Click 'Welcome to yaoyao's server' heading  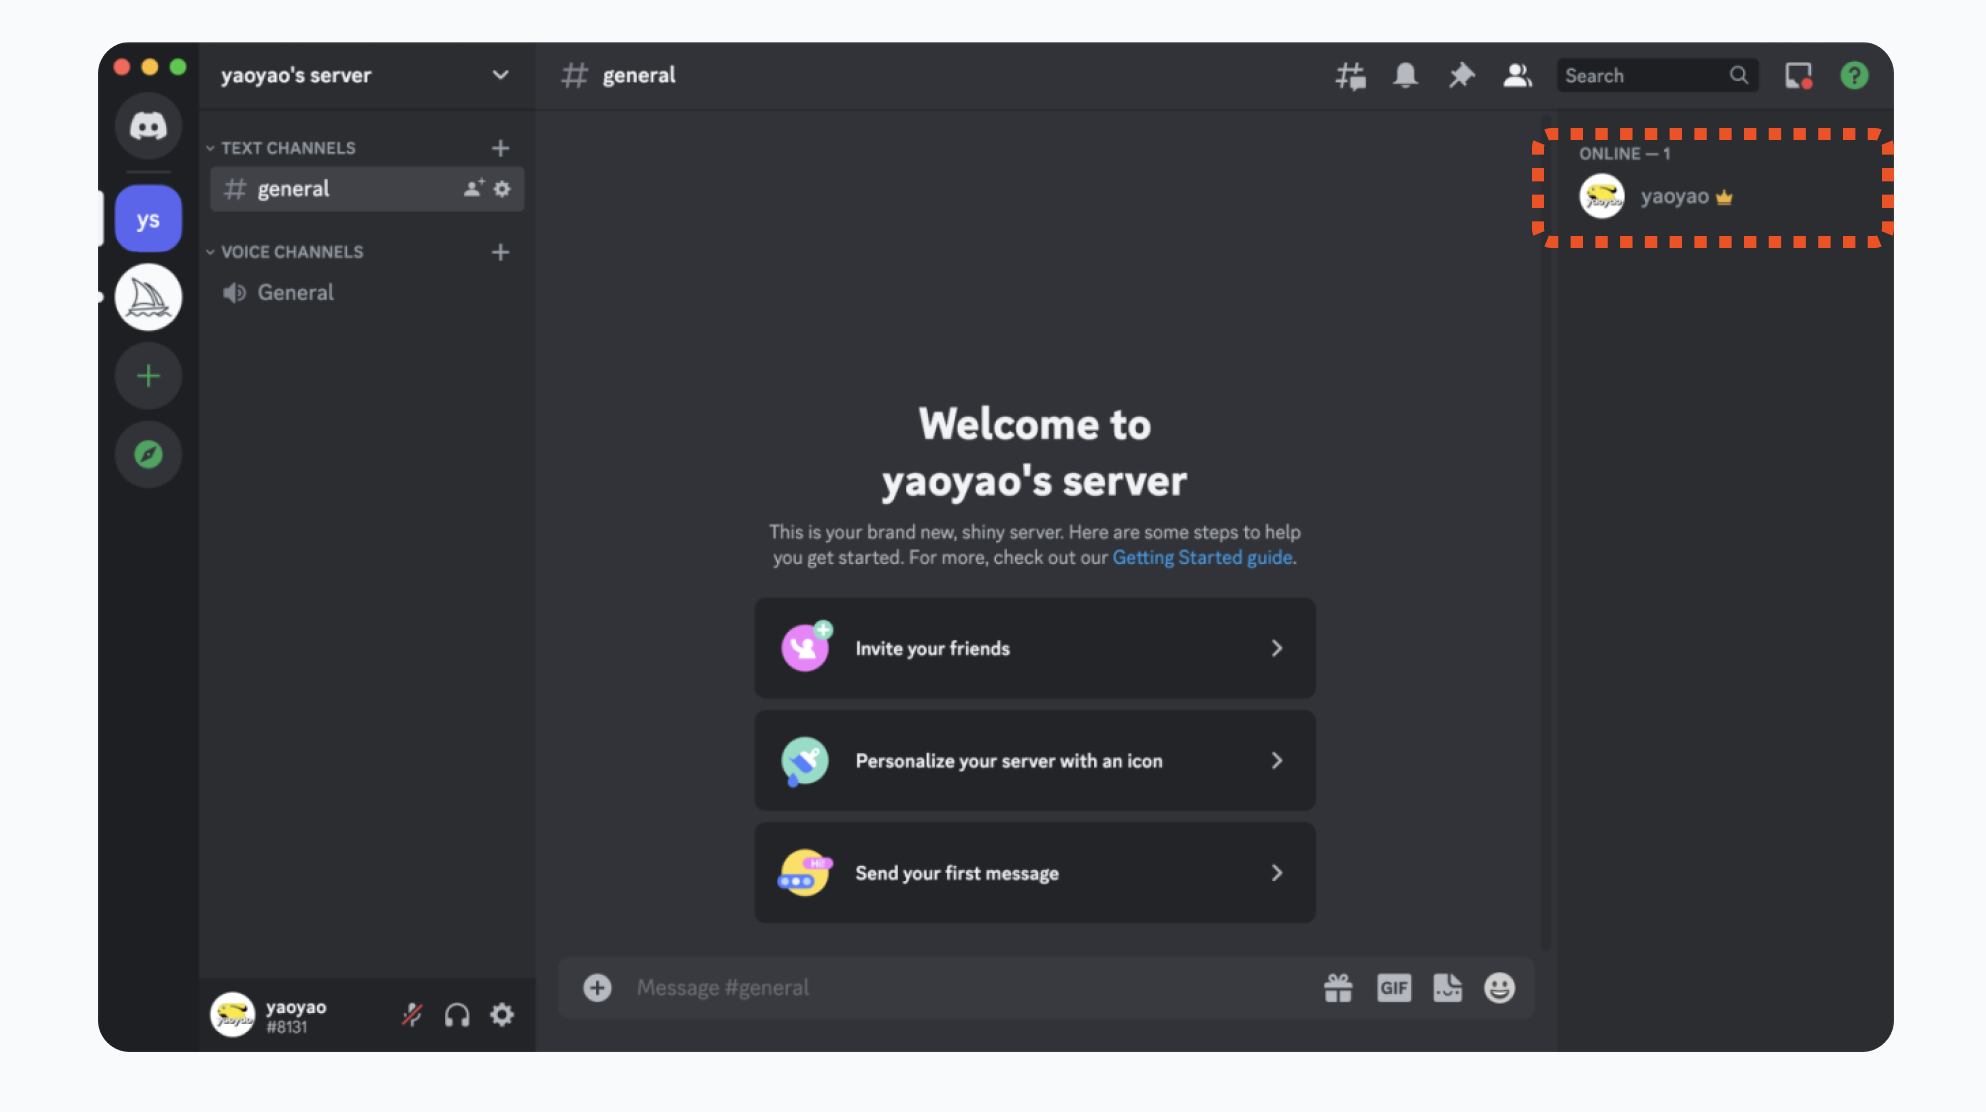click(x=1035, y=452)
